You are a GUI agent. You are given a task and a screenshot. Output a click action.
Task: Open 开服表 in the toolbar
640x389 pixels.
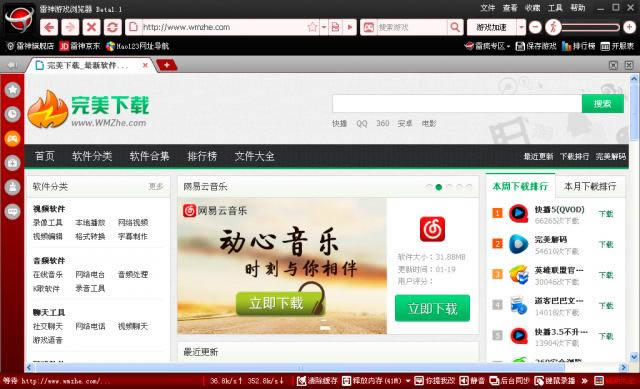617,46
